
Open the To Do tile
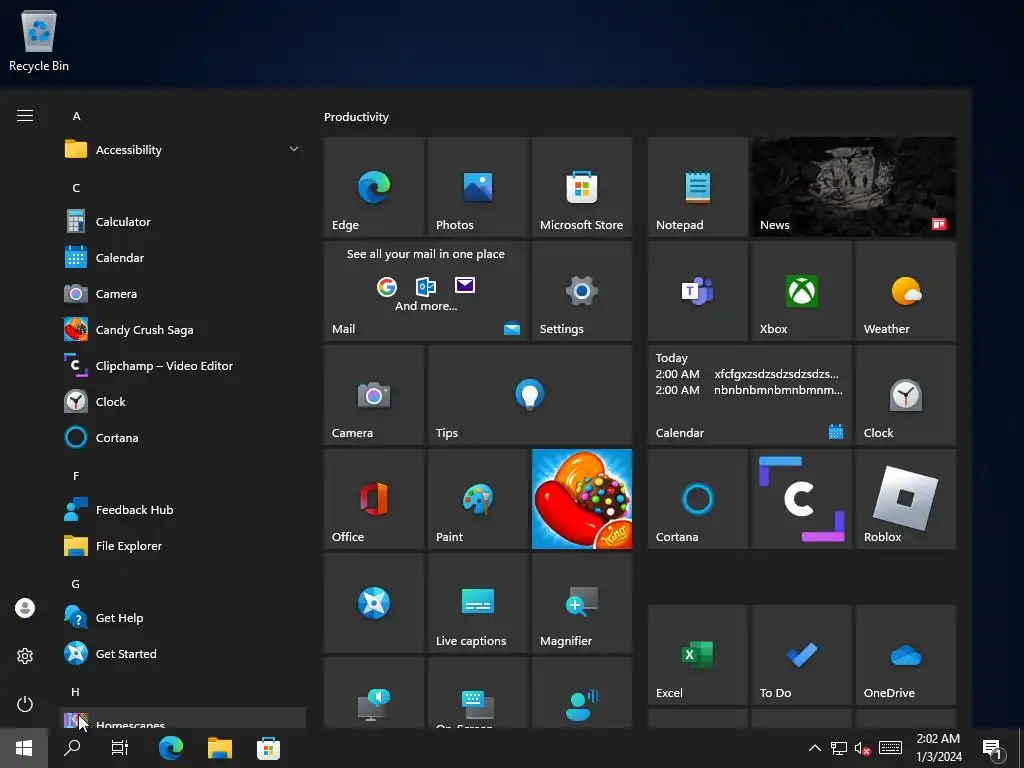801,655
